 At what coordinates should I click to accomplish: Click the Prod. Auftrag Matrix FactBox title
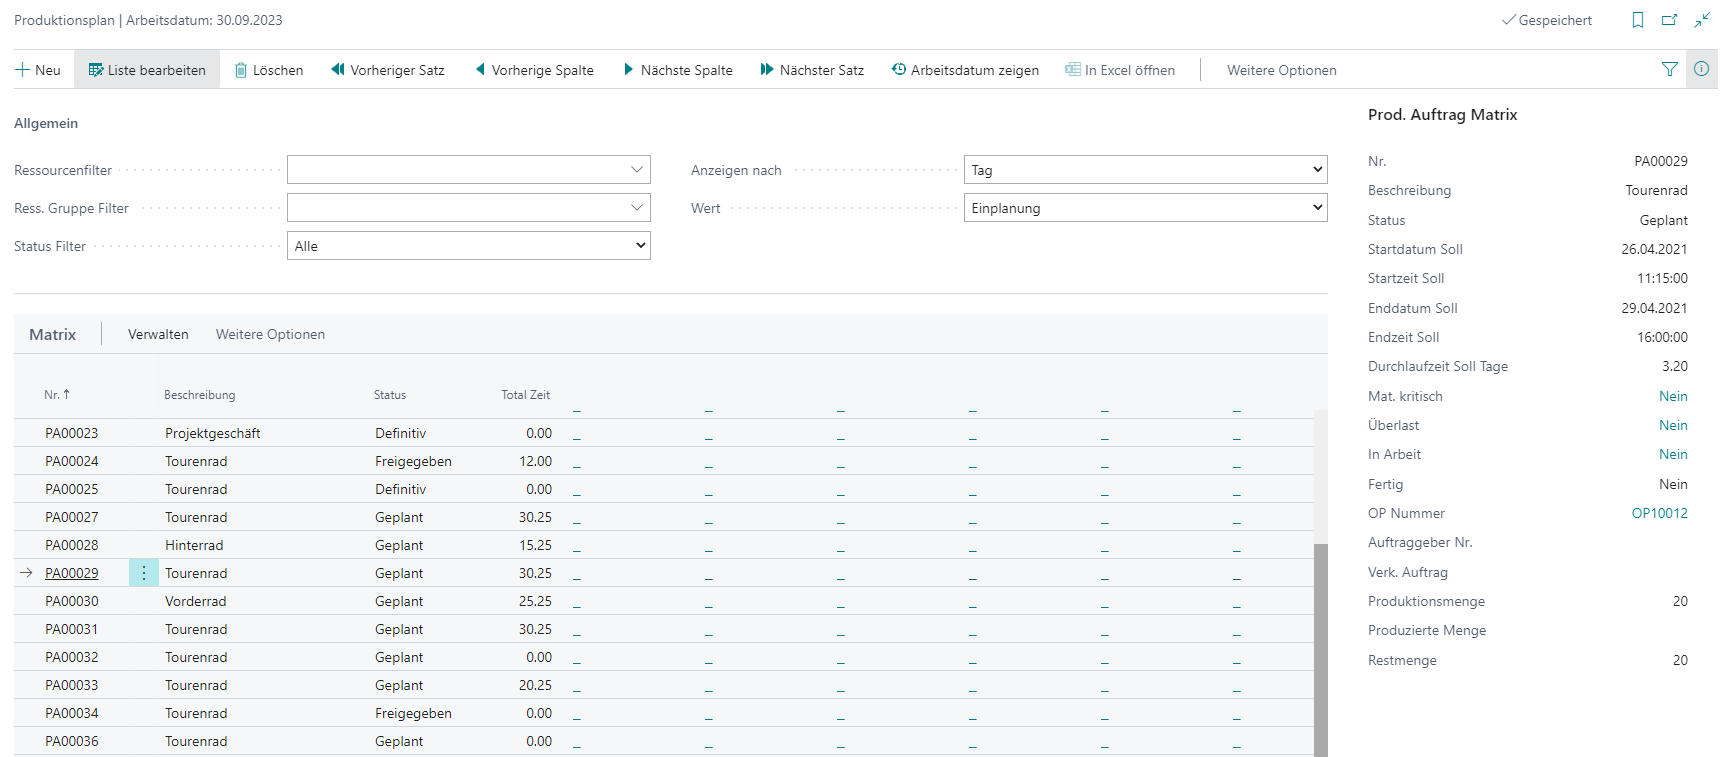click(x=1443, y=115)
